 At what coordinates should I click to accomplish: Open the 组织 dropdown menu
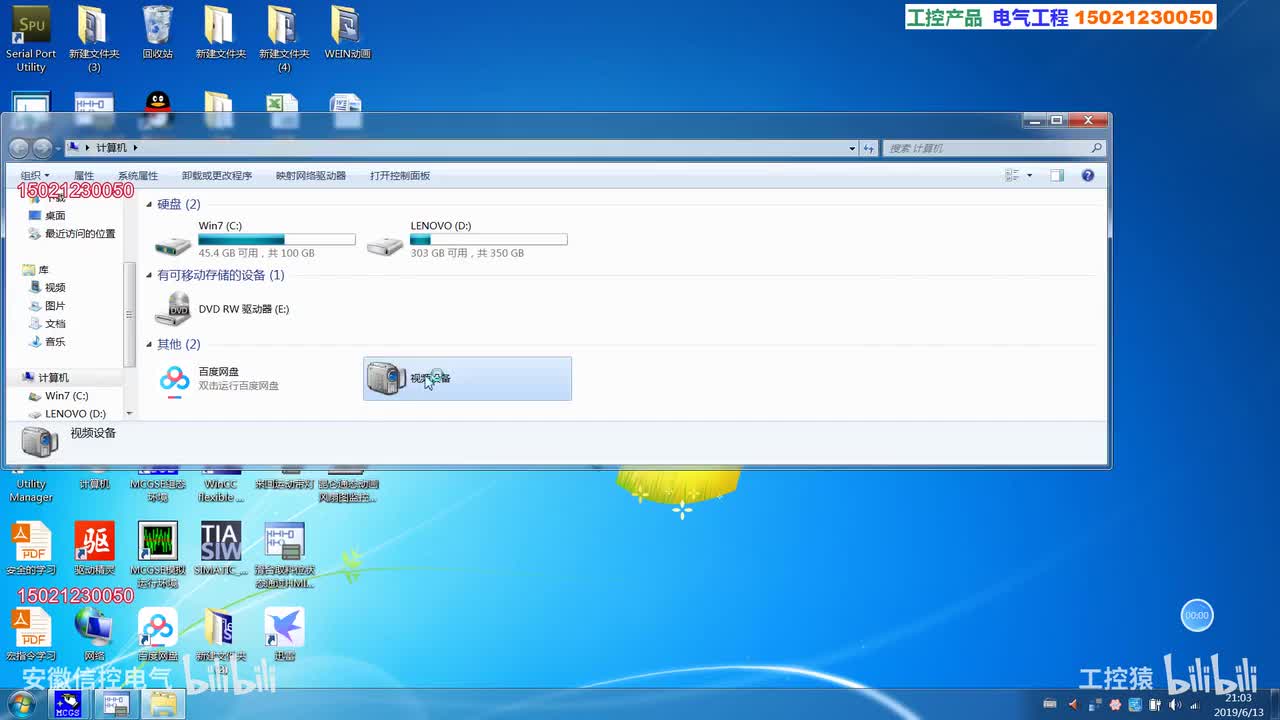click(x=34, y=176)
